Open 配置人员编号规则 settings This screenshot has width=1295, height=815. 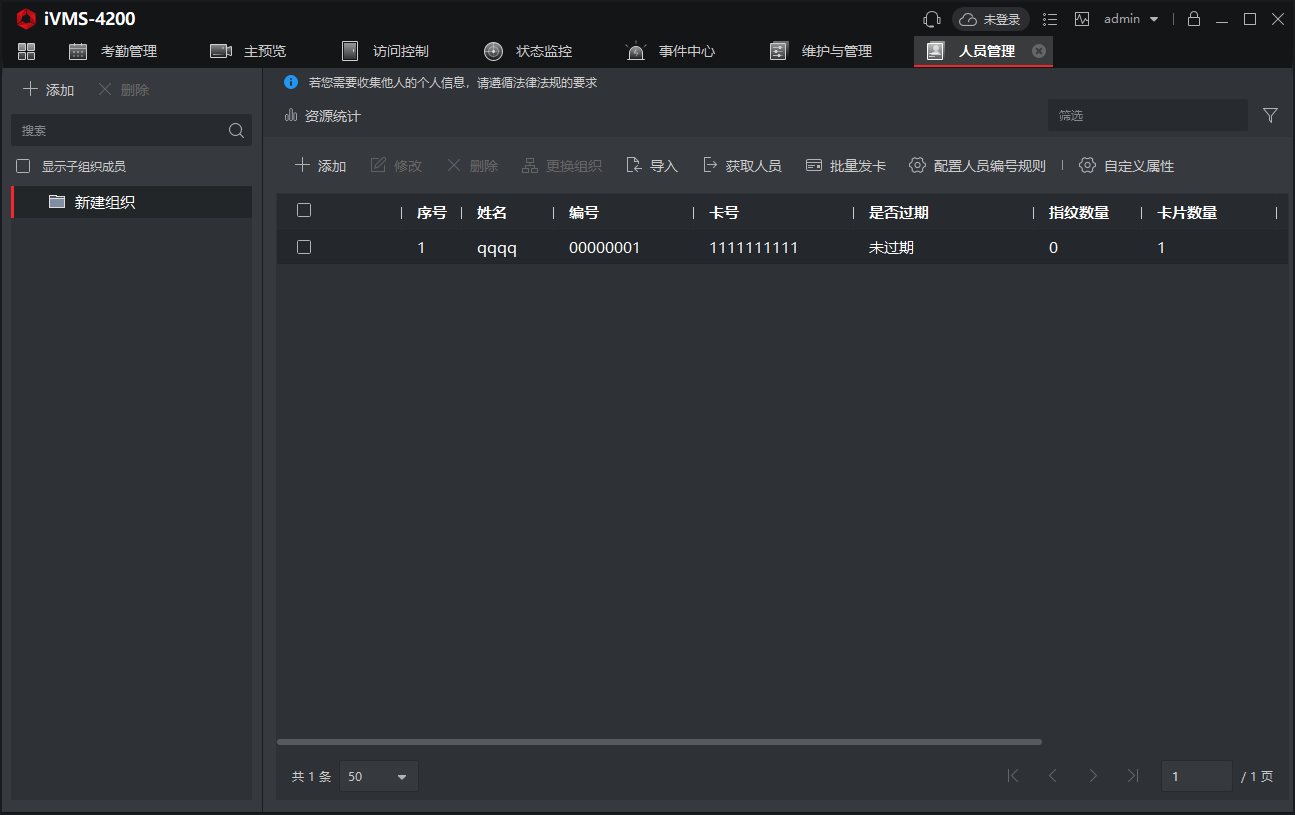977,166
